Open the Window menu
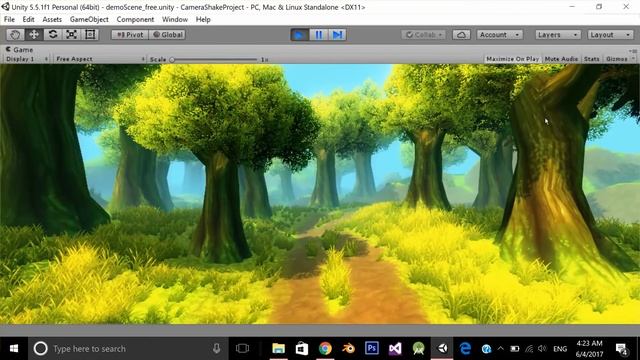This screenshot has height=360, width=640. tap(175, 19)
